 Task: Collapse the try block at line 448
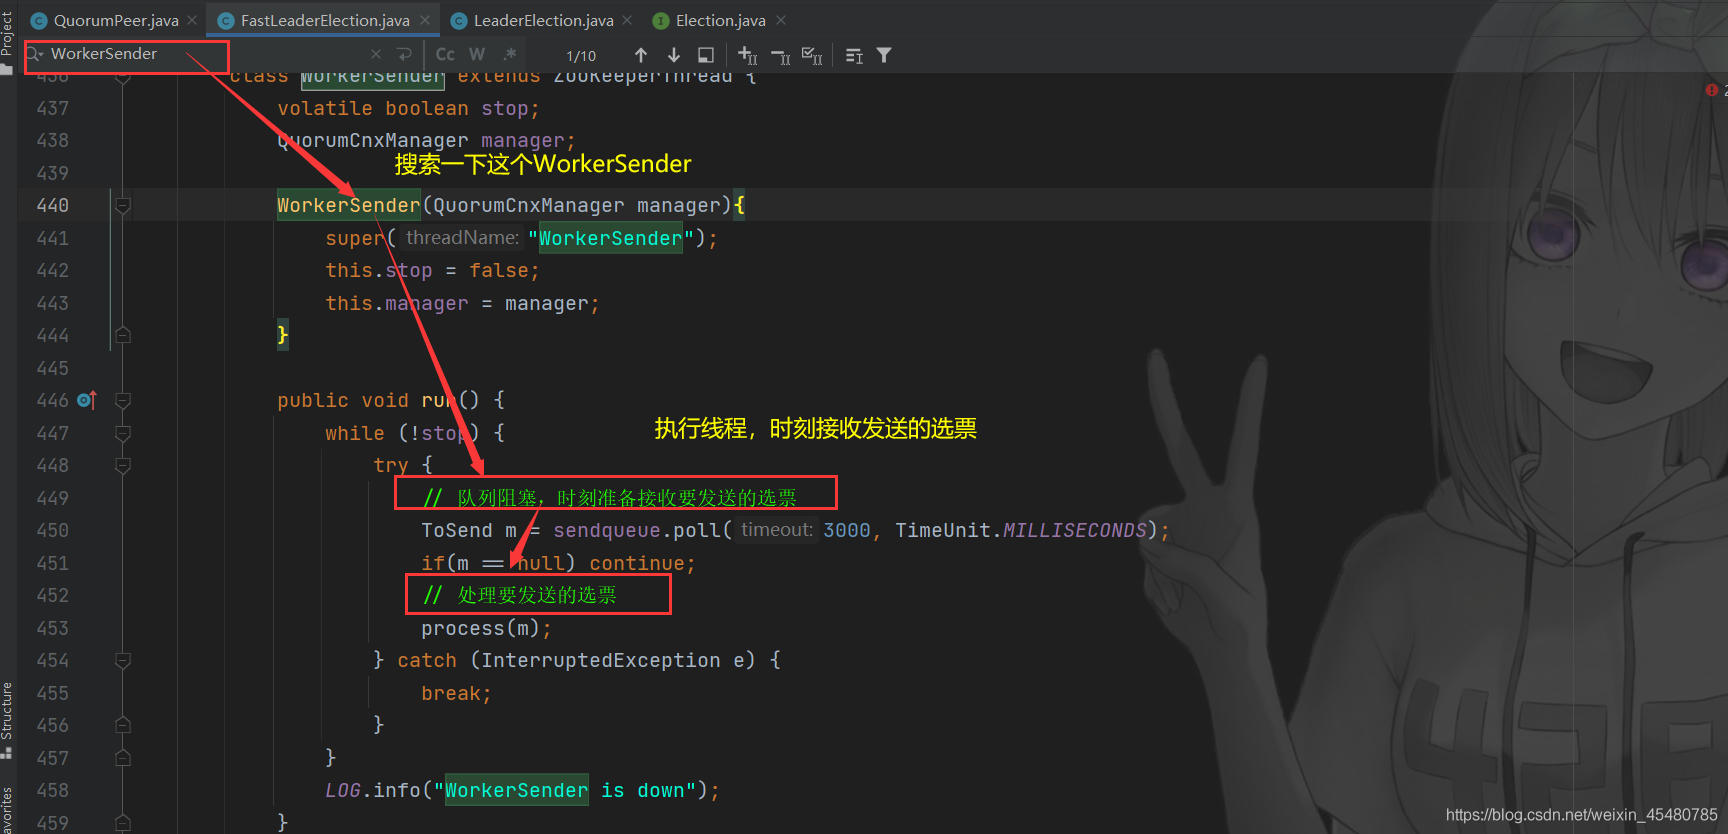(123, 465)
